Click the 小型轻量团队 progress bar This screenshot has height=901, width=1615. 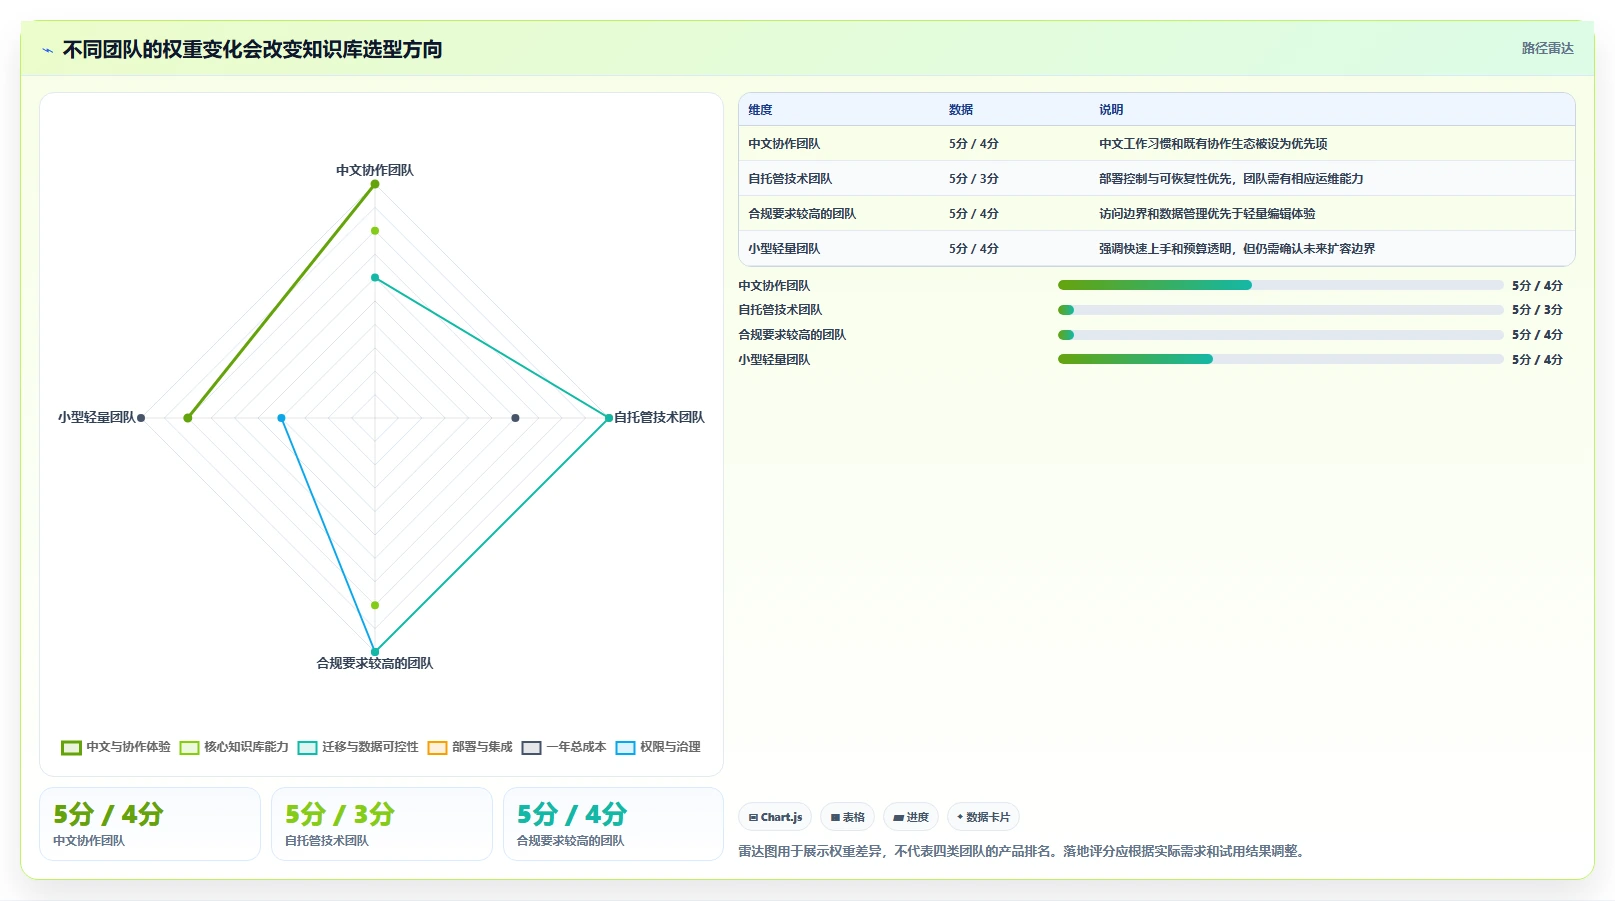[1280, 359]
